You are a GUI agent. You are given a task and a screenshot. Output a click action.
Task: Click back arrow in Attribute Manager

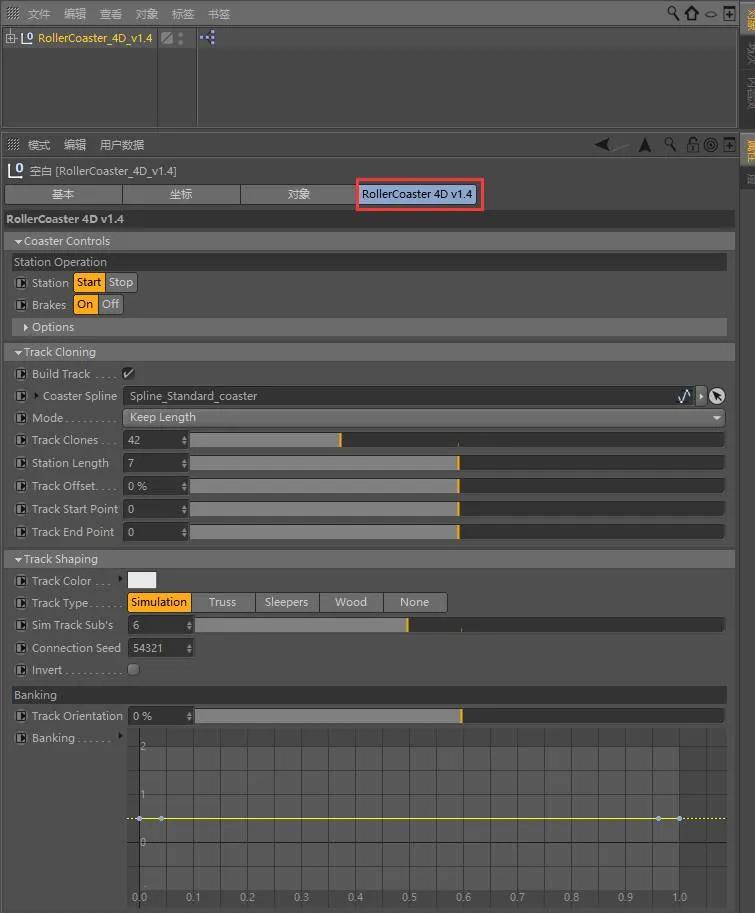click(602, 144)
